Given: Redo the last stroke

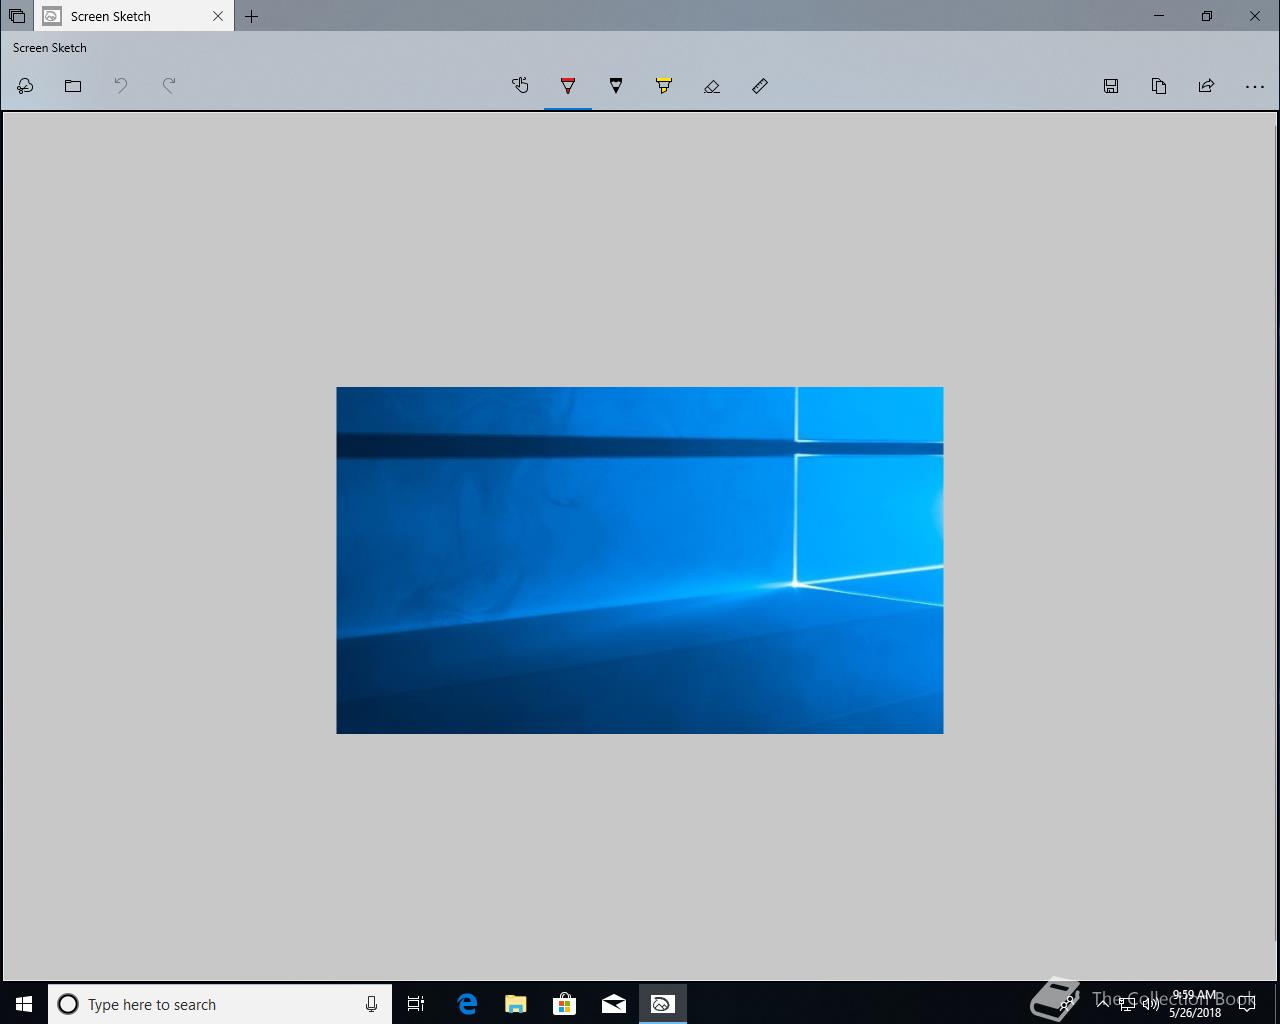Looking at the screenshot, I should pos(169,86).
